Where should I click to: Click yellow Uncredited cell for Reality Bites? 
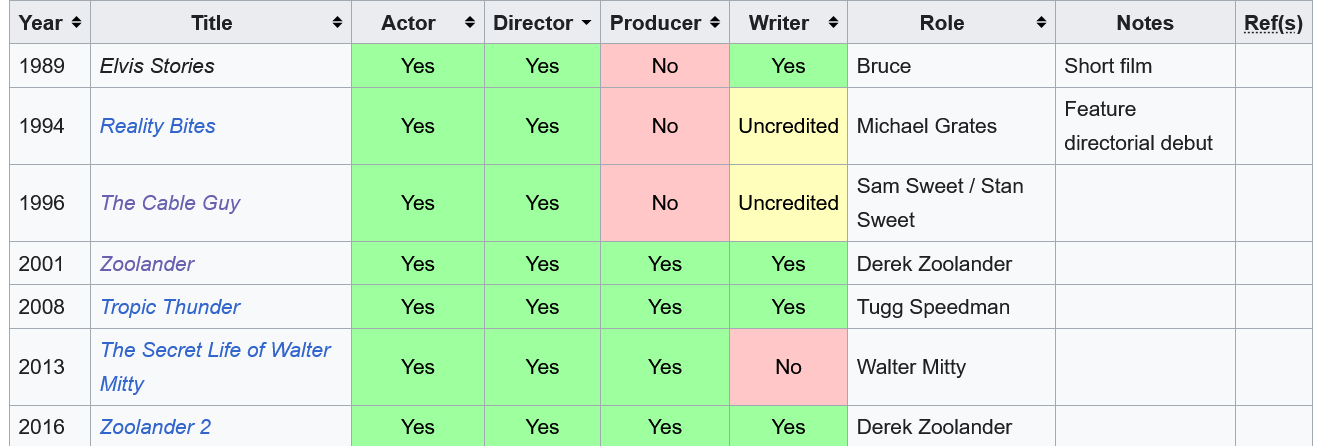[788, 126]
